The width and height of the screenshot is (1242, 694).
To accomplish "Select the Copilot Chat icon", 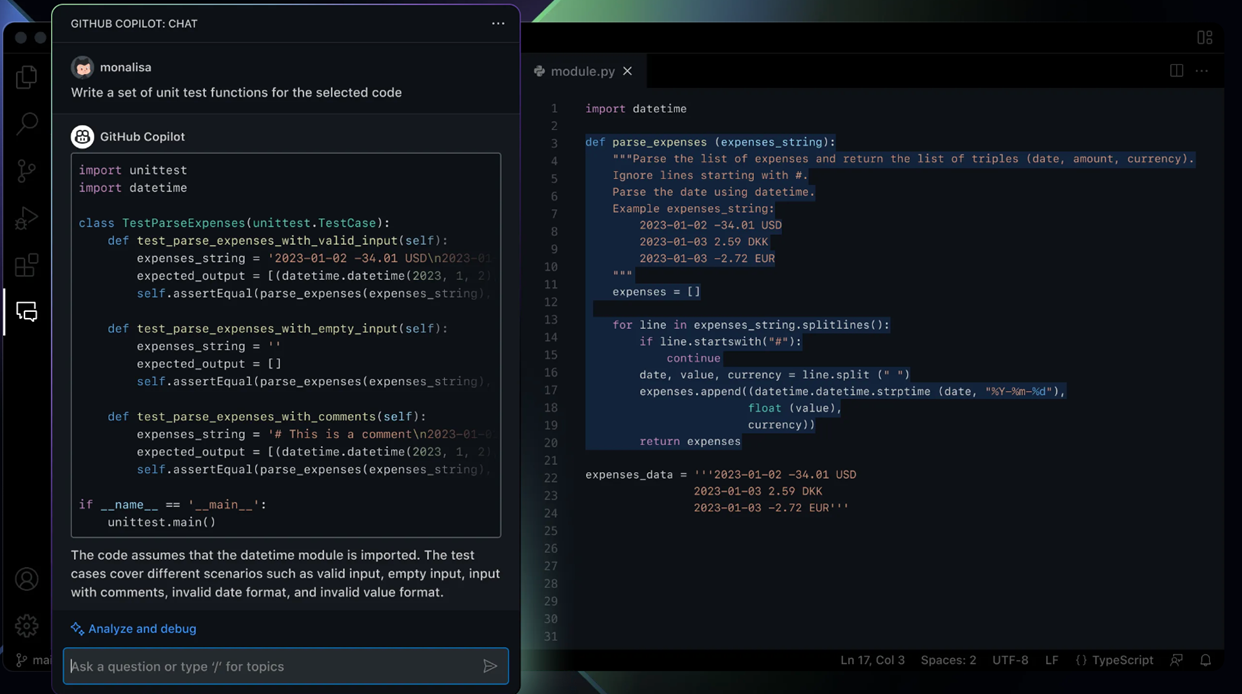I will coord(26,311).
